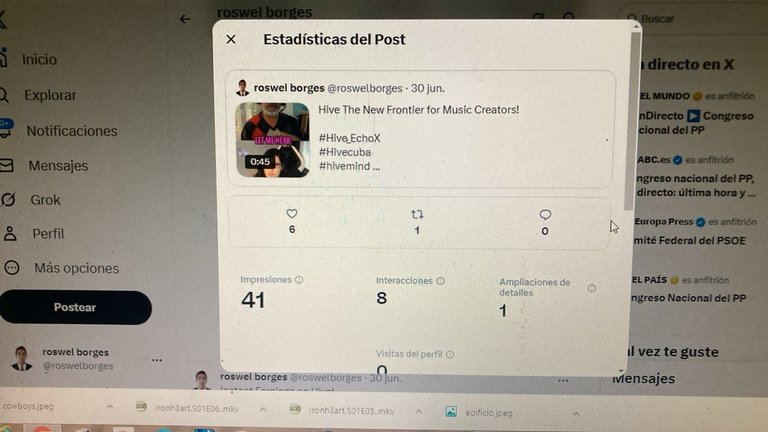Open info icon beside Interacciones
The image size is (768, 432).
[440, 281]
